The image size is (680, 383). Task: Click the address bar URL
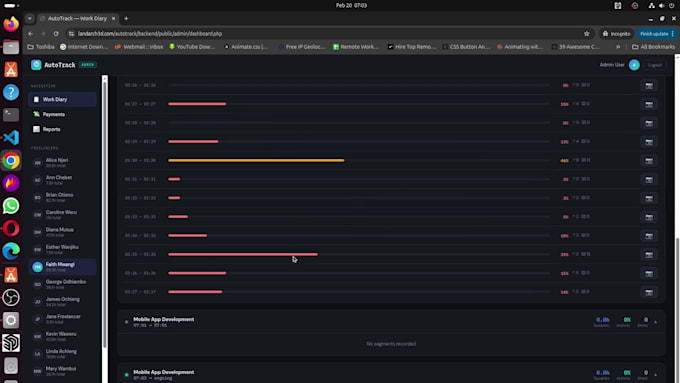(x=150, y=34)
